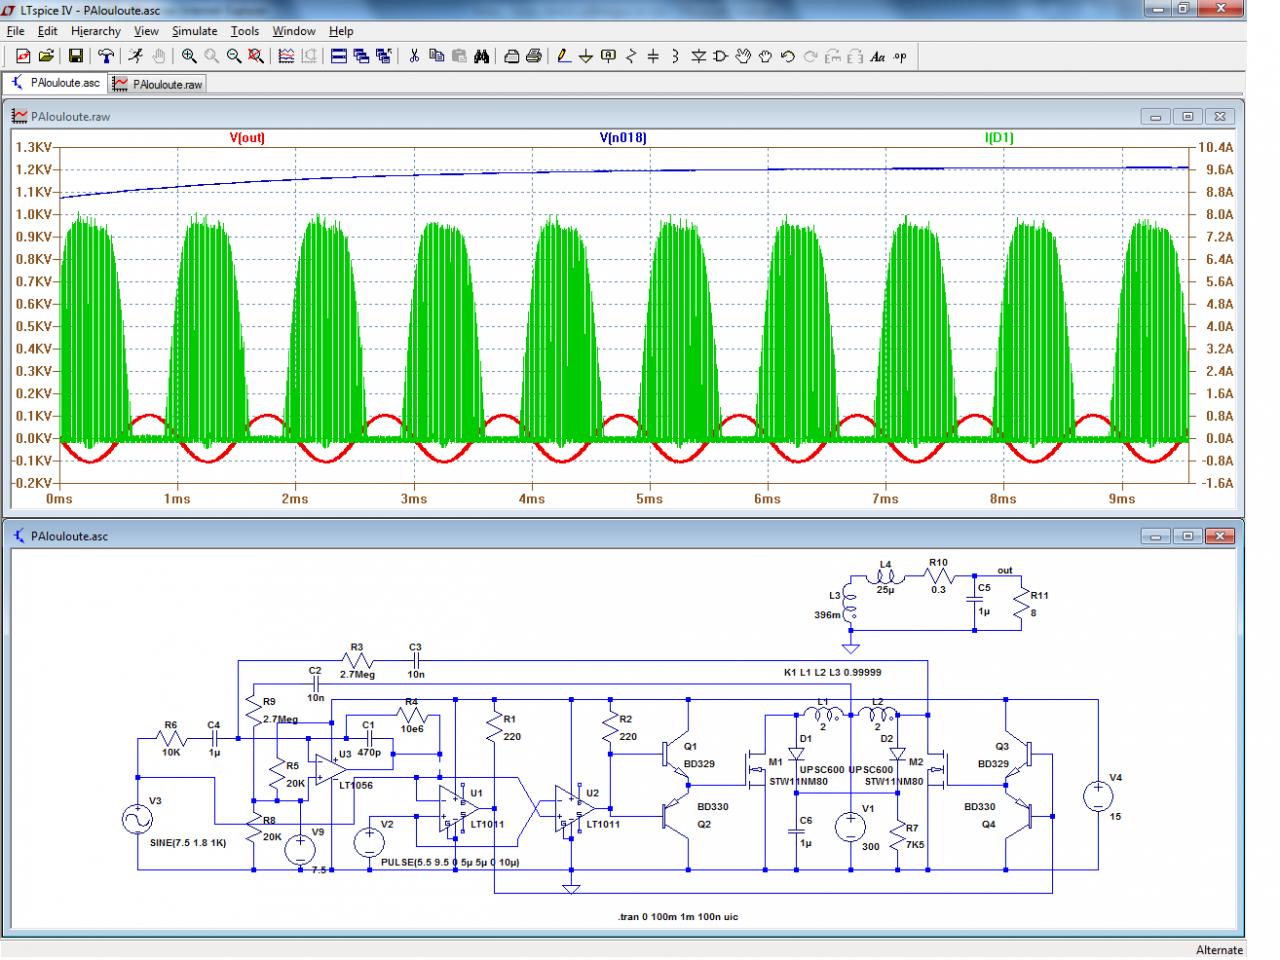Open the Hierarchy menu

[96, 31]
